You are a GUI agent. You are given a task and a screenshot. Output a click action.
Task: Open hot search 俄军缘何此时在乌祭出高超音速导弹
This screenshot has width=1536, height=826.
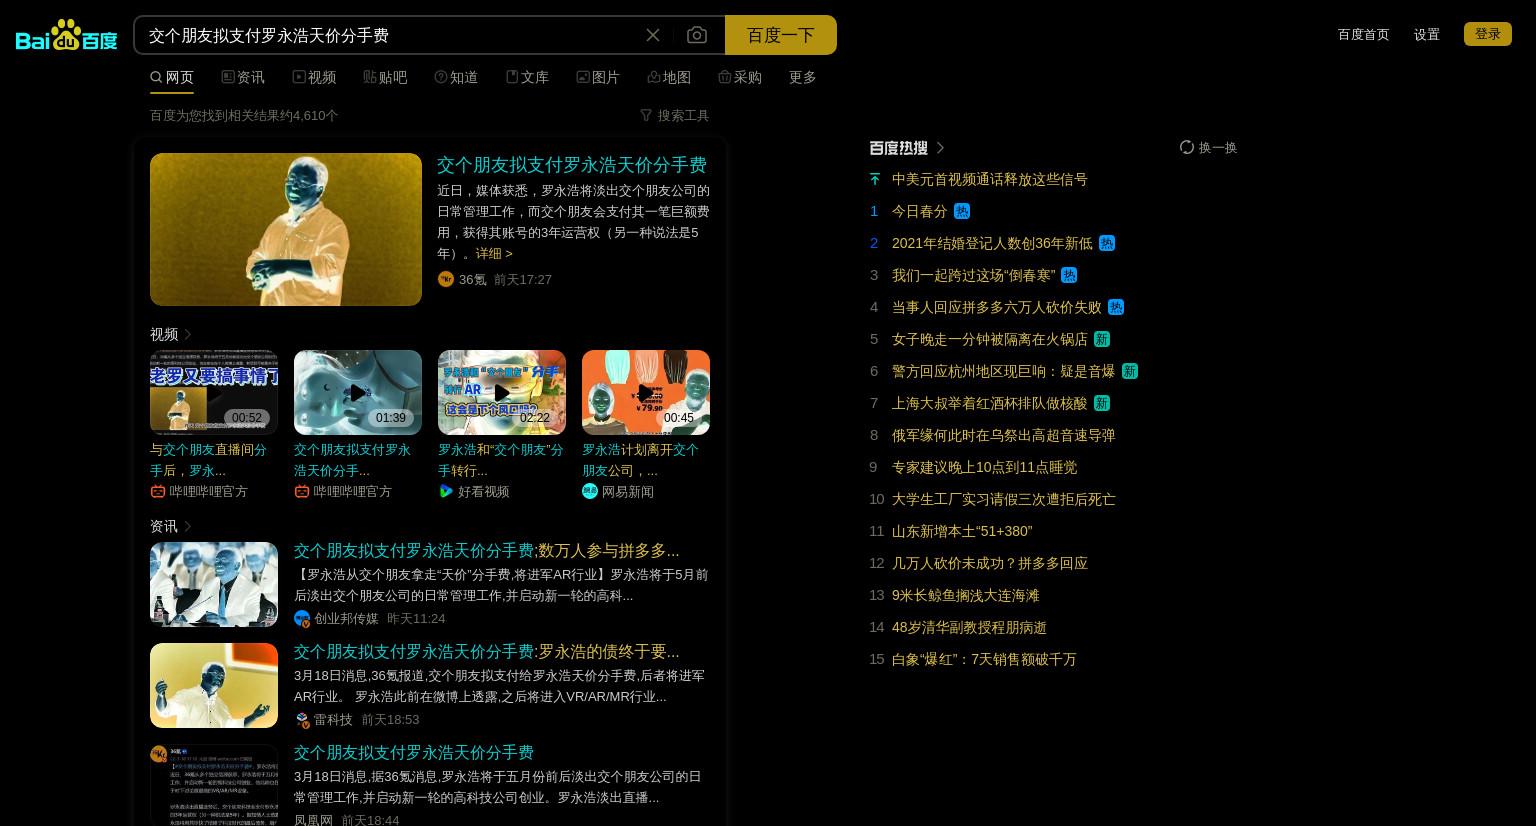coord(1004,435)
